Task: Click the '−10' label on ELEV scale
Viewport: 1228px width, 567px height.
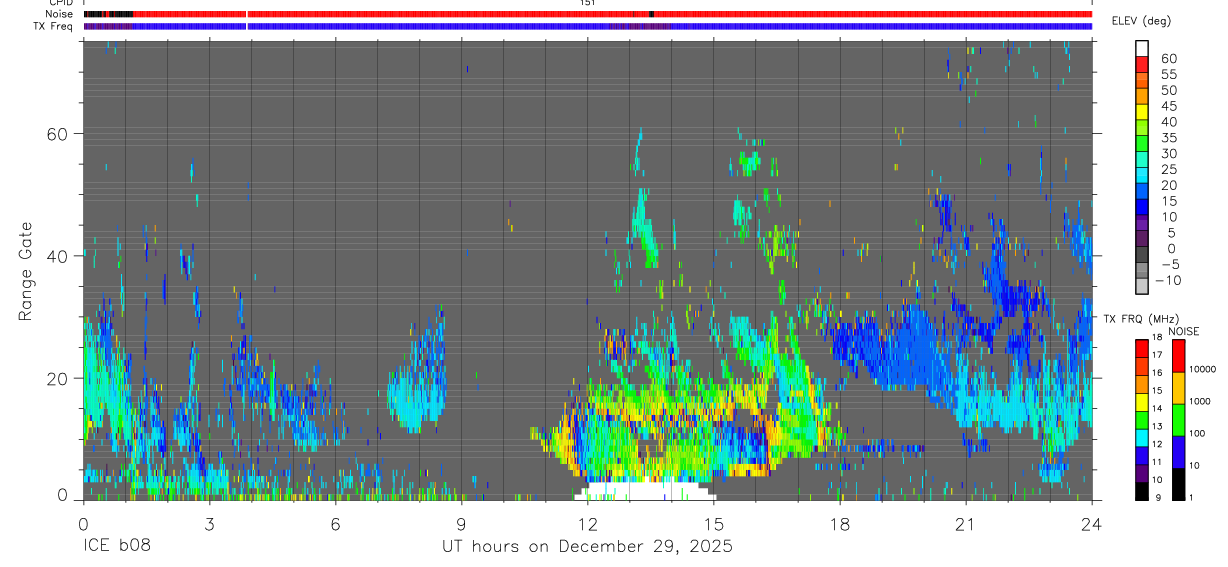Action: pos(1166,281)
